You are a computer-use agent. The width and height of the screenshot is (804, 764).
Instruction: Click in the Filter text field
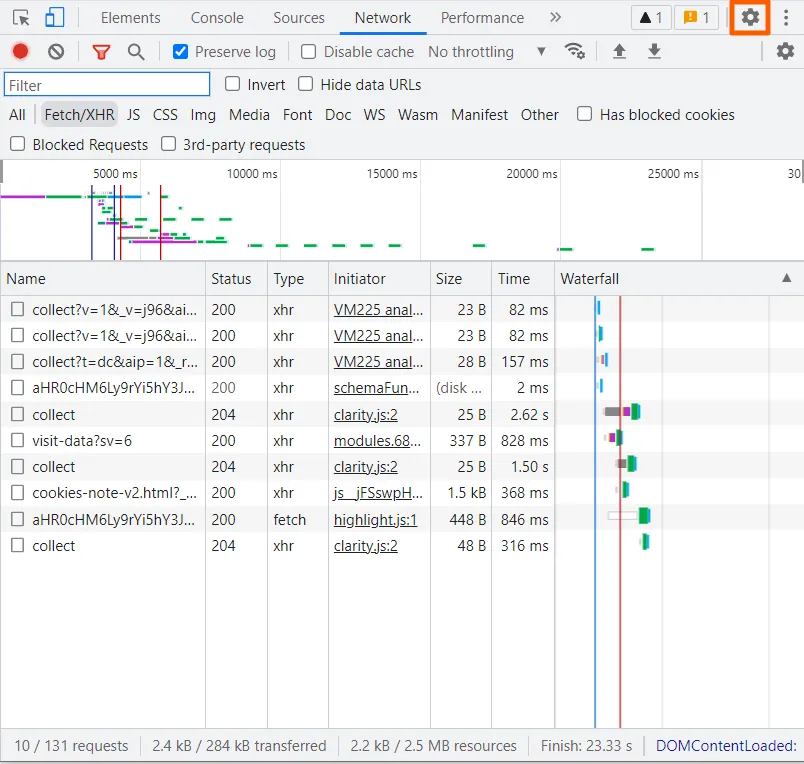point(107,85)
